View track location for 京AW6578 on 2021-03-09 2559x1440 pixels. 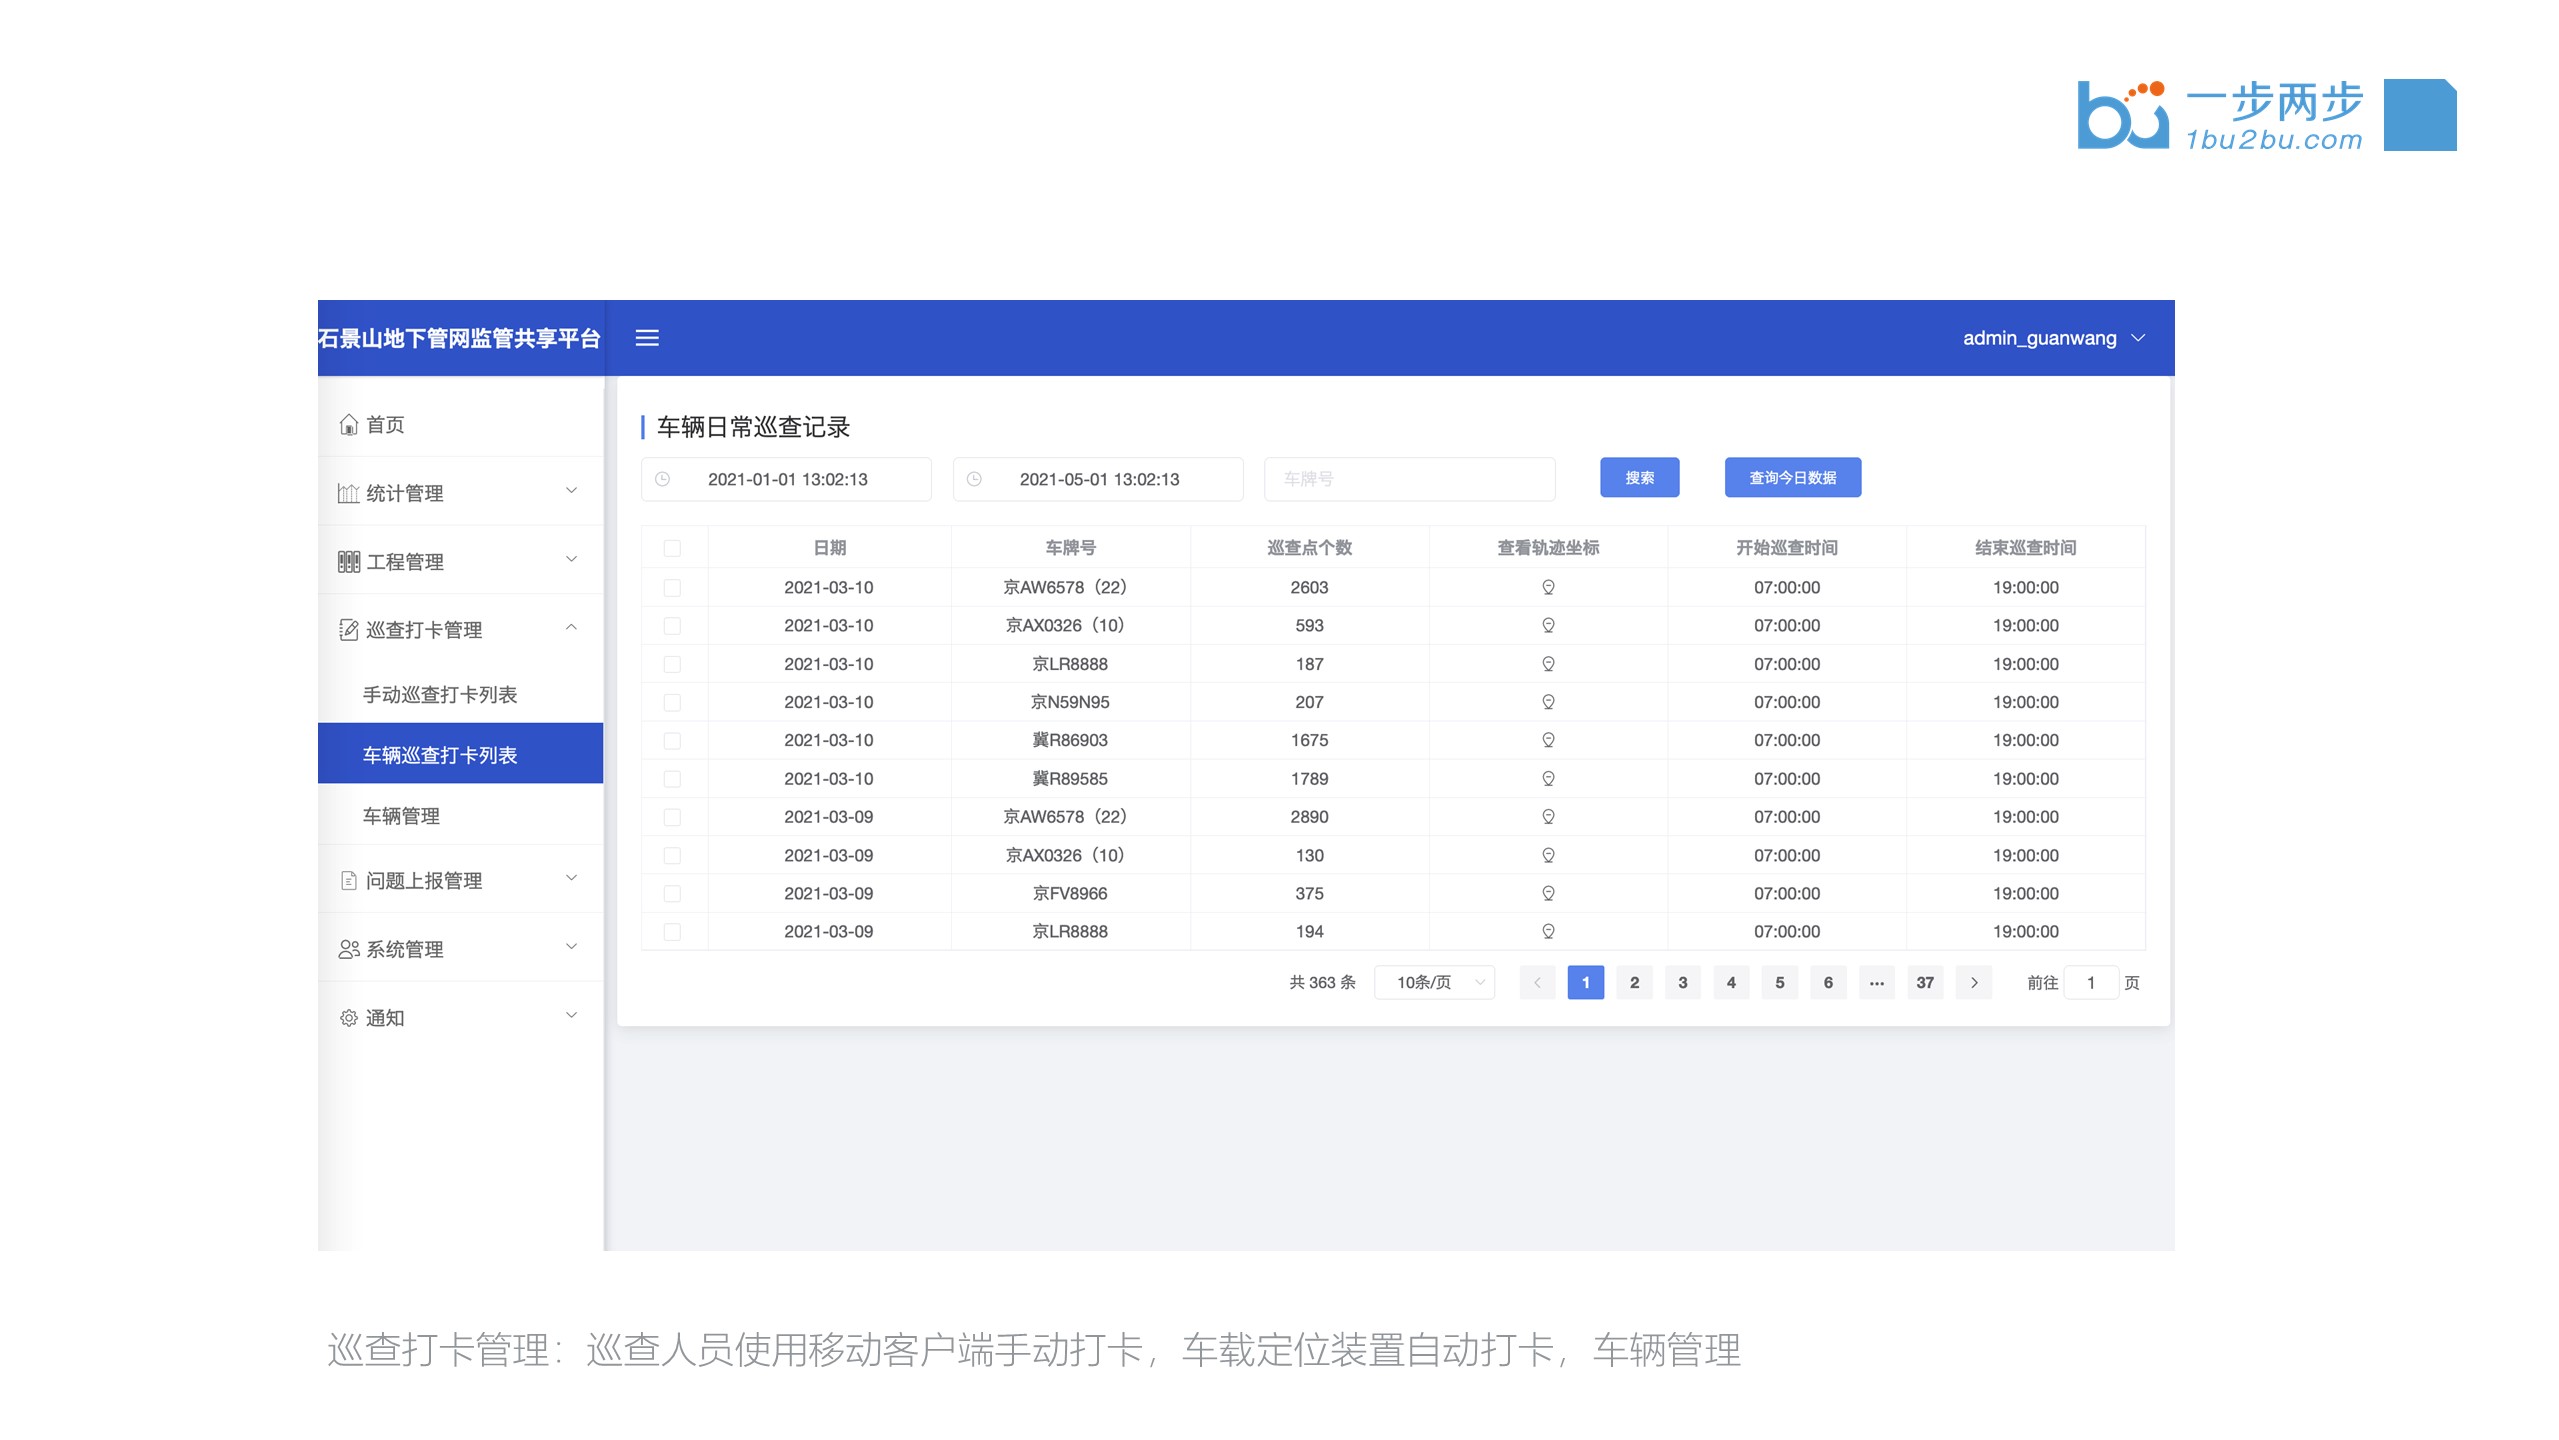click(x=1548, y=817)
